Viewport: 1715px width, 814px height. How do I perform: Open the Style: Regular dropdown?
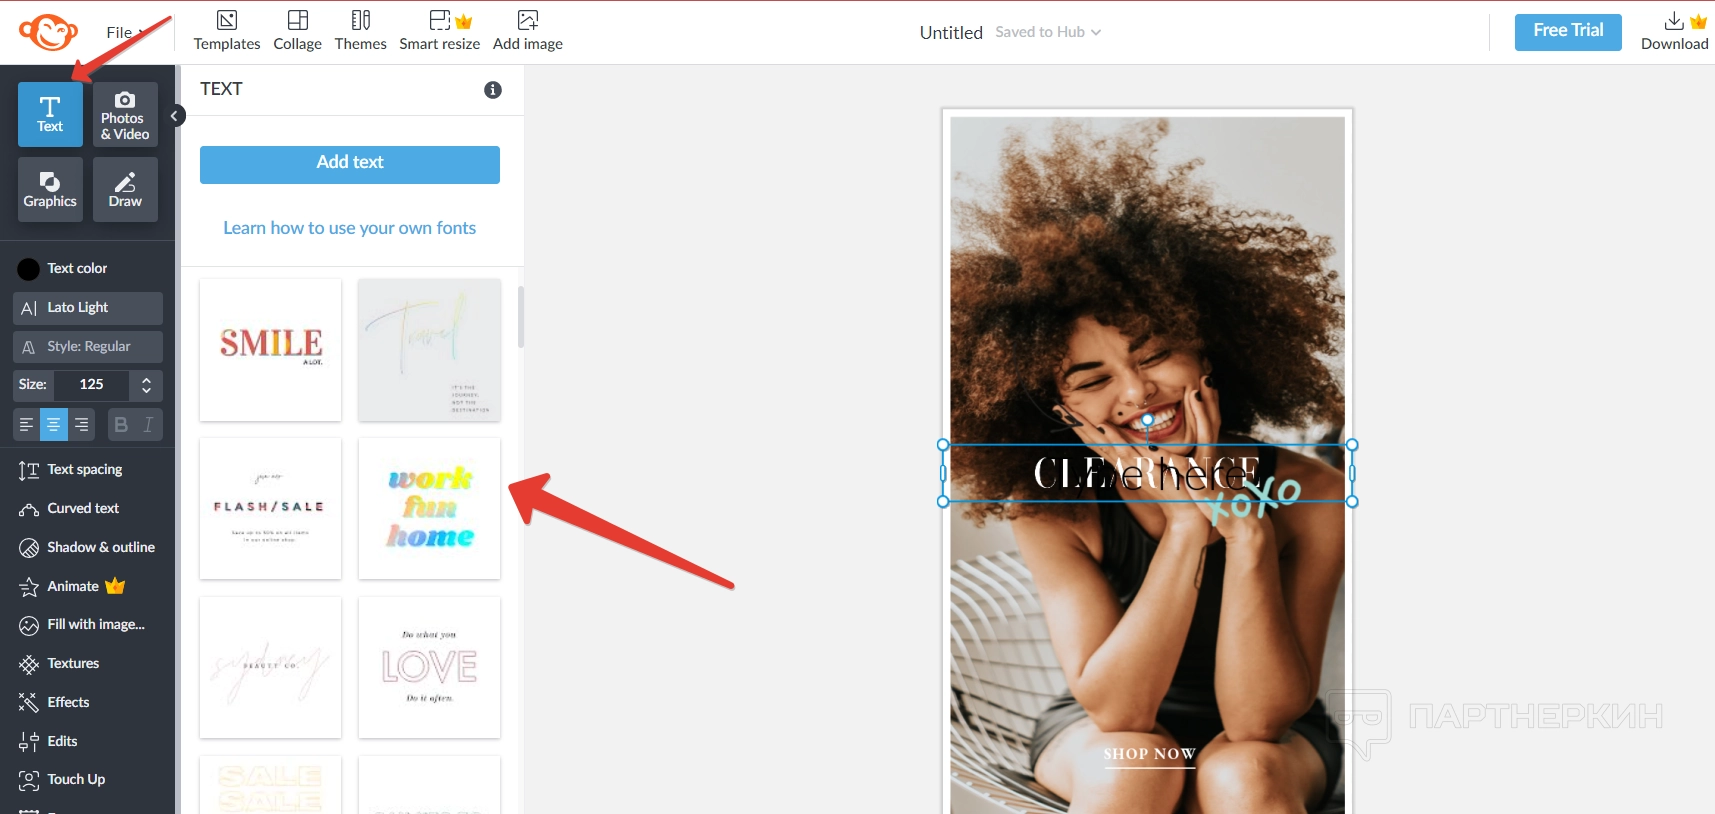pos(88,347)
